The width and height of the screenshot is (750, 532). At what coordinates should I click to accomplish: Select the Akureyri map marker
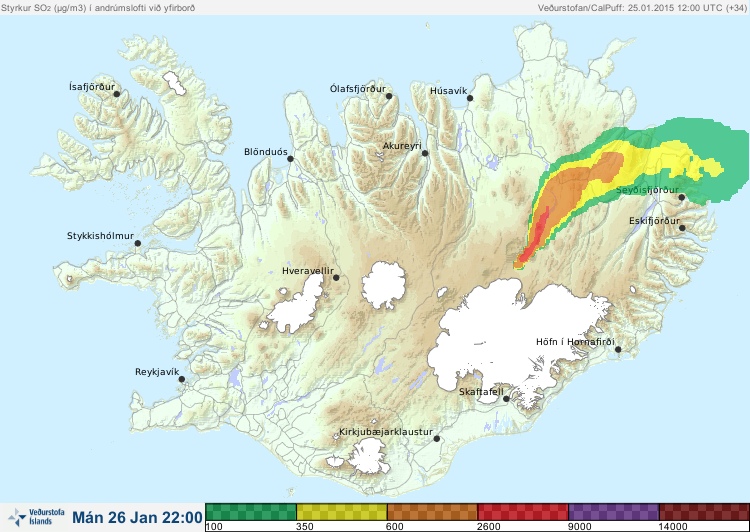coord(425,153)
